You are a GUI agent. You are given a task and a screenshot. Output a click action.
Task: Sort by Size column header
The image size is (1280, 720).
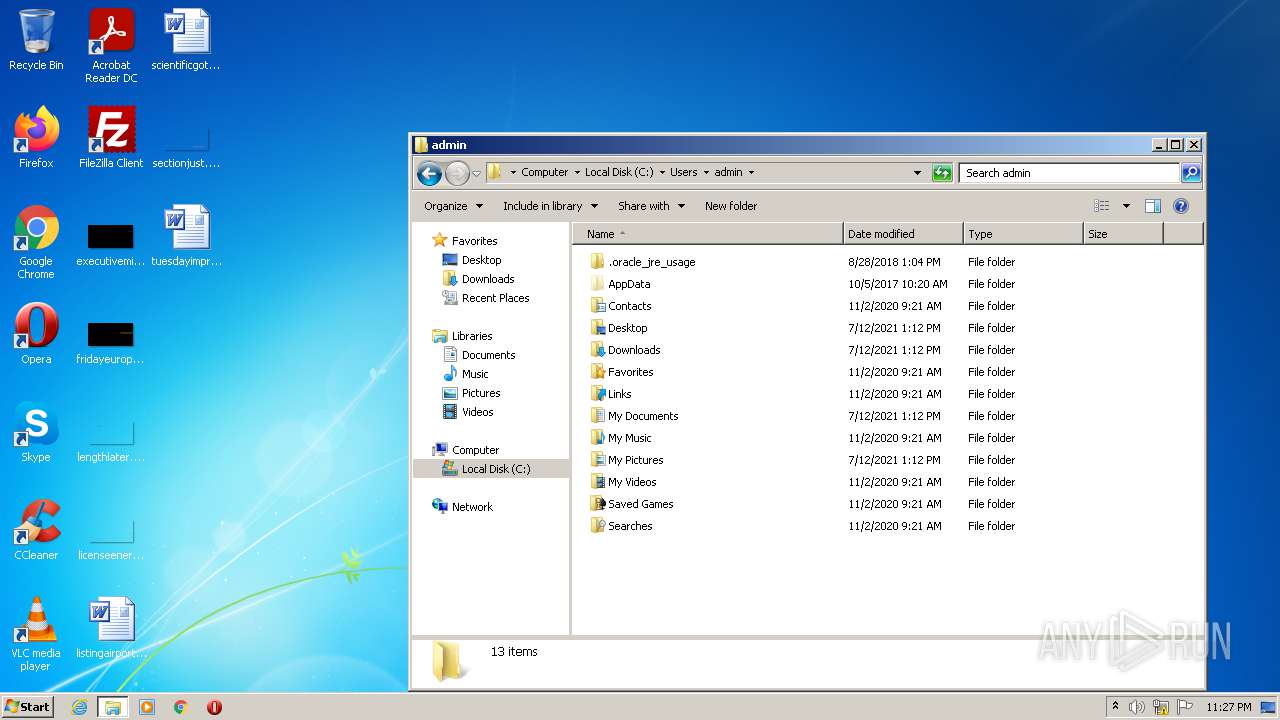click(1124, 234)
